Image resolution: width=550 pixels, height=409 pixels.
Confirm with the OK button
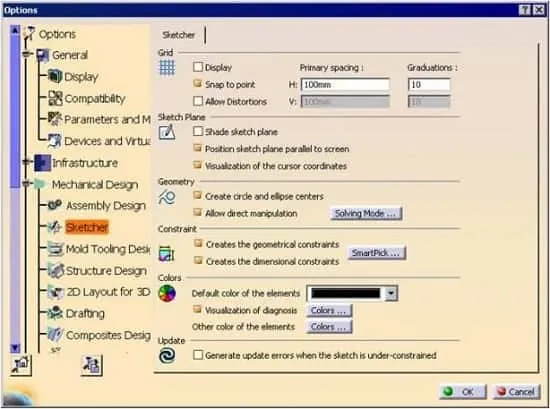(463, 391)
